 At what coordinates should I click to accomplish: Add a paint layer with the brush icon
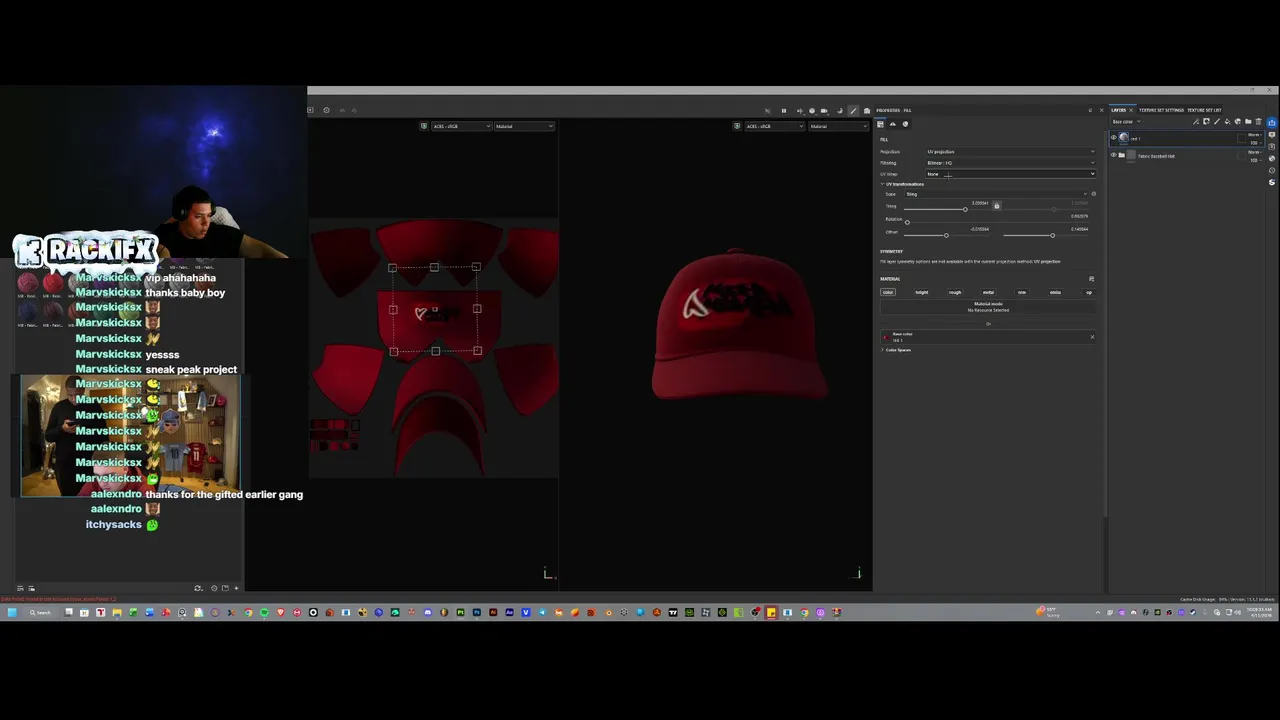point(1217,122)
